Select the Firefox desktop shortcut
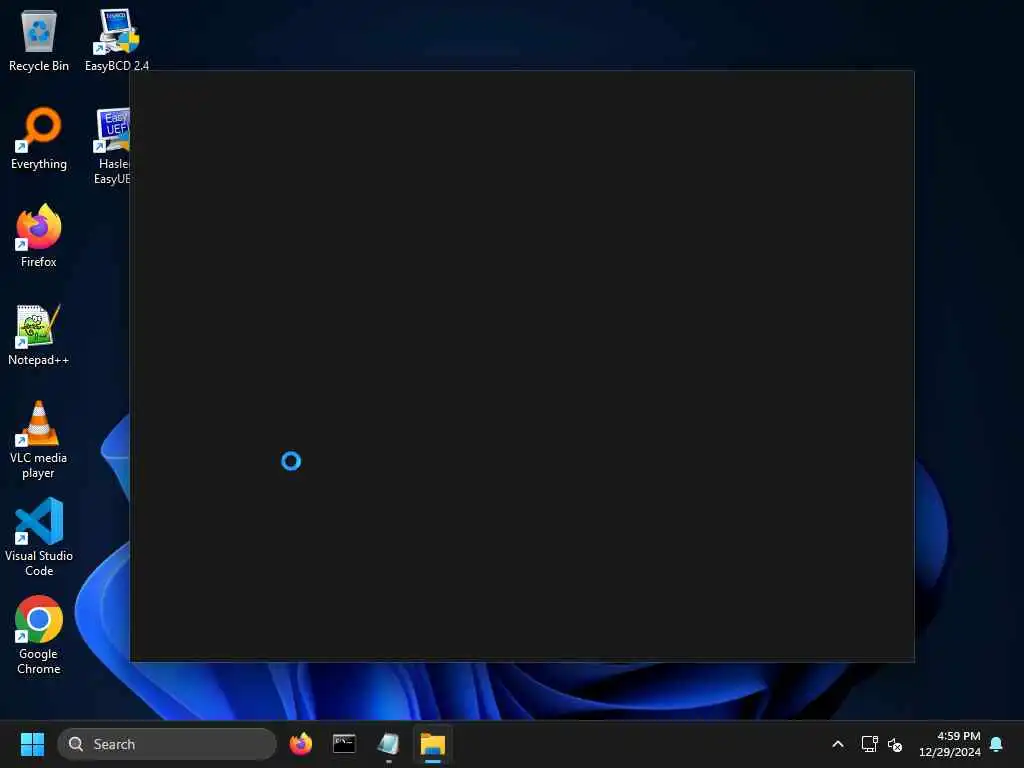This screenshot has height=768, width=1024. [x=39, y=236]
